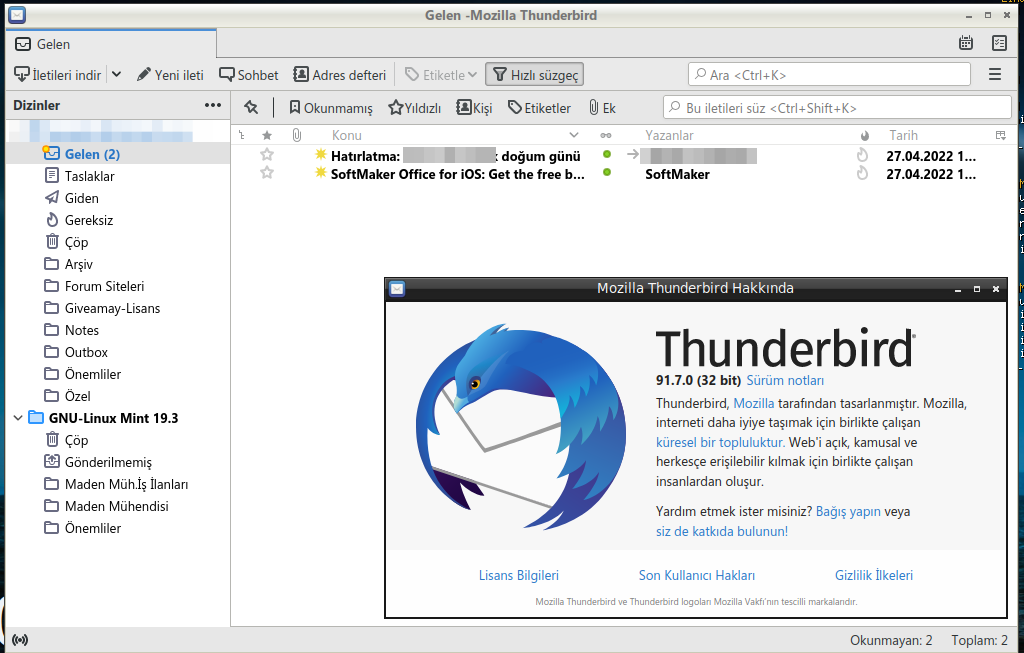Sort by the attachment column header

tap(296, 135)
